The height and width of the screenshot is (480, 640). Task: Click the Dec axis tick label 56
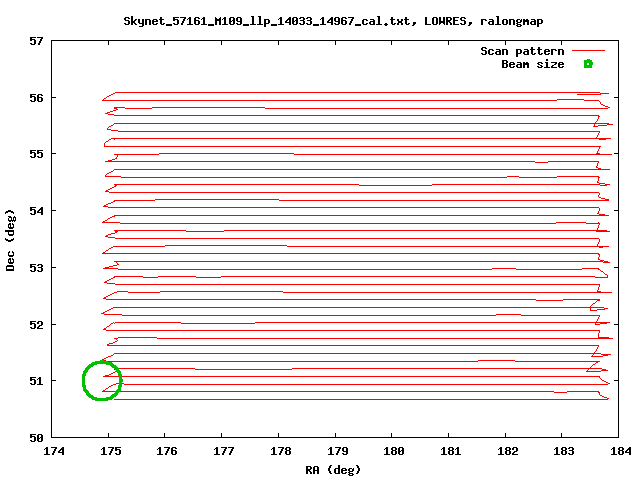point(36,98)
